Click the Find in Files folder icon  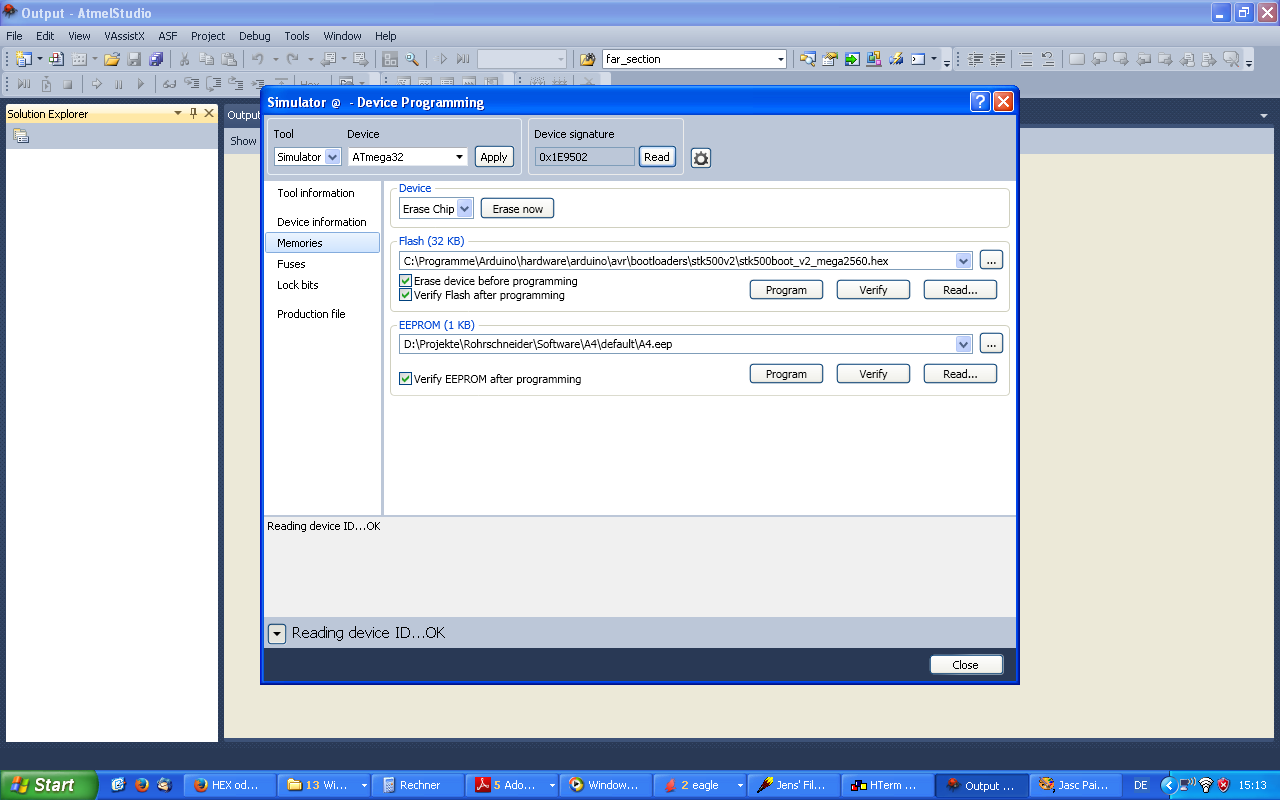587,59
